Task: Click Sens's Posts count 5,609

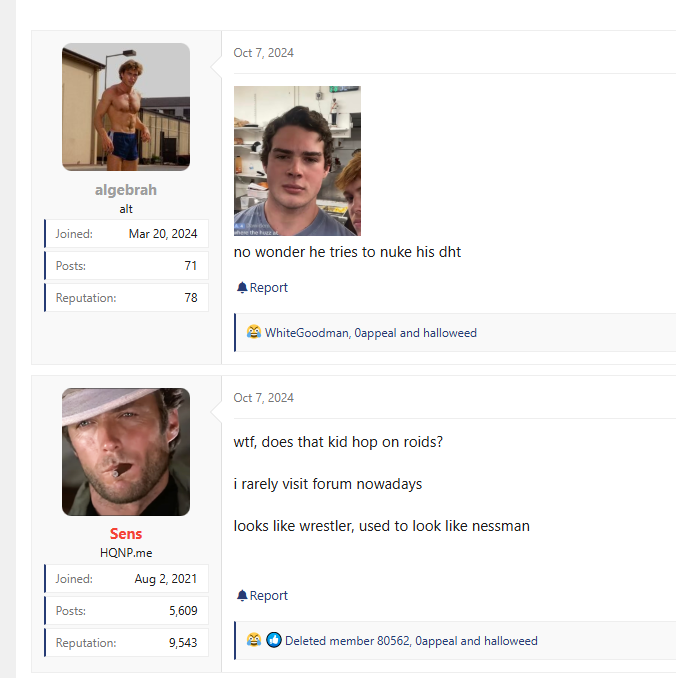Action: (183, 611)
